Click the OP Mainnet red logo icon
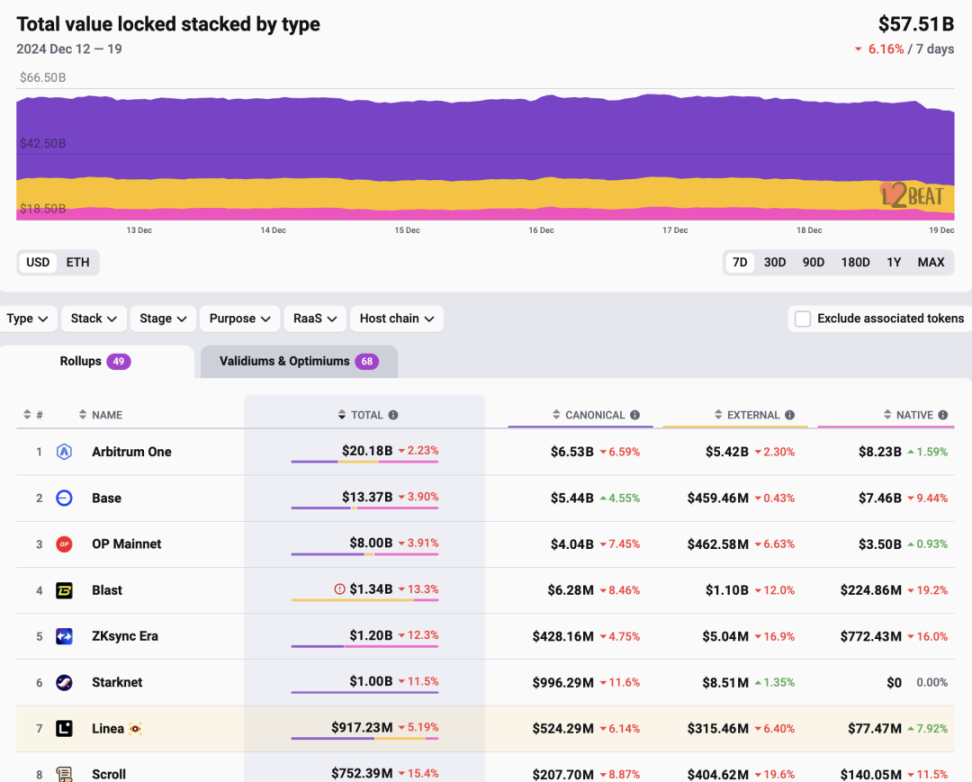972x782 pixels. [x=64, y=544]
